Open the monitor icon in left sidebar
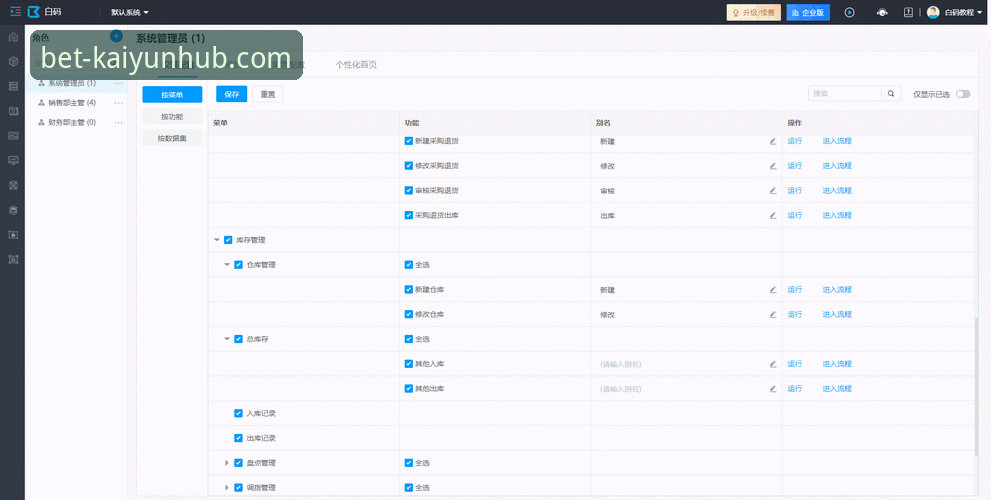The height and width of the screenshot is (500, 991). pos(13,161)
